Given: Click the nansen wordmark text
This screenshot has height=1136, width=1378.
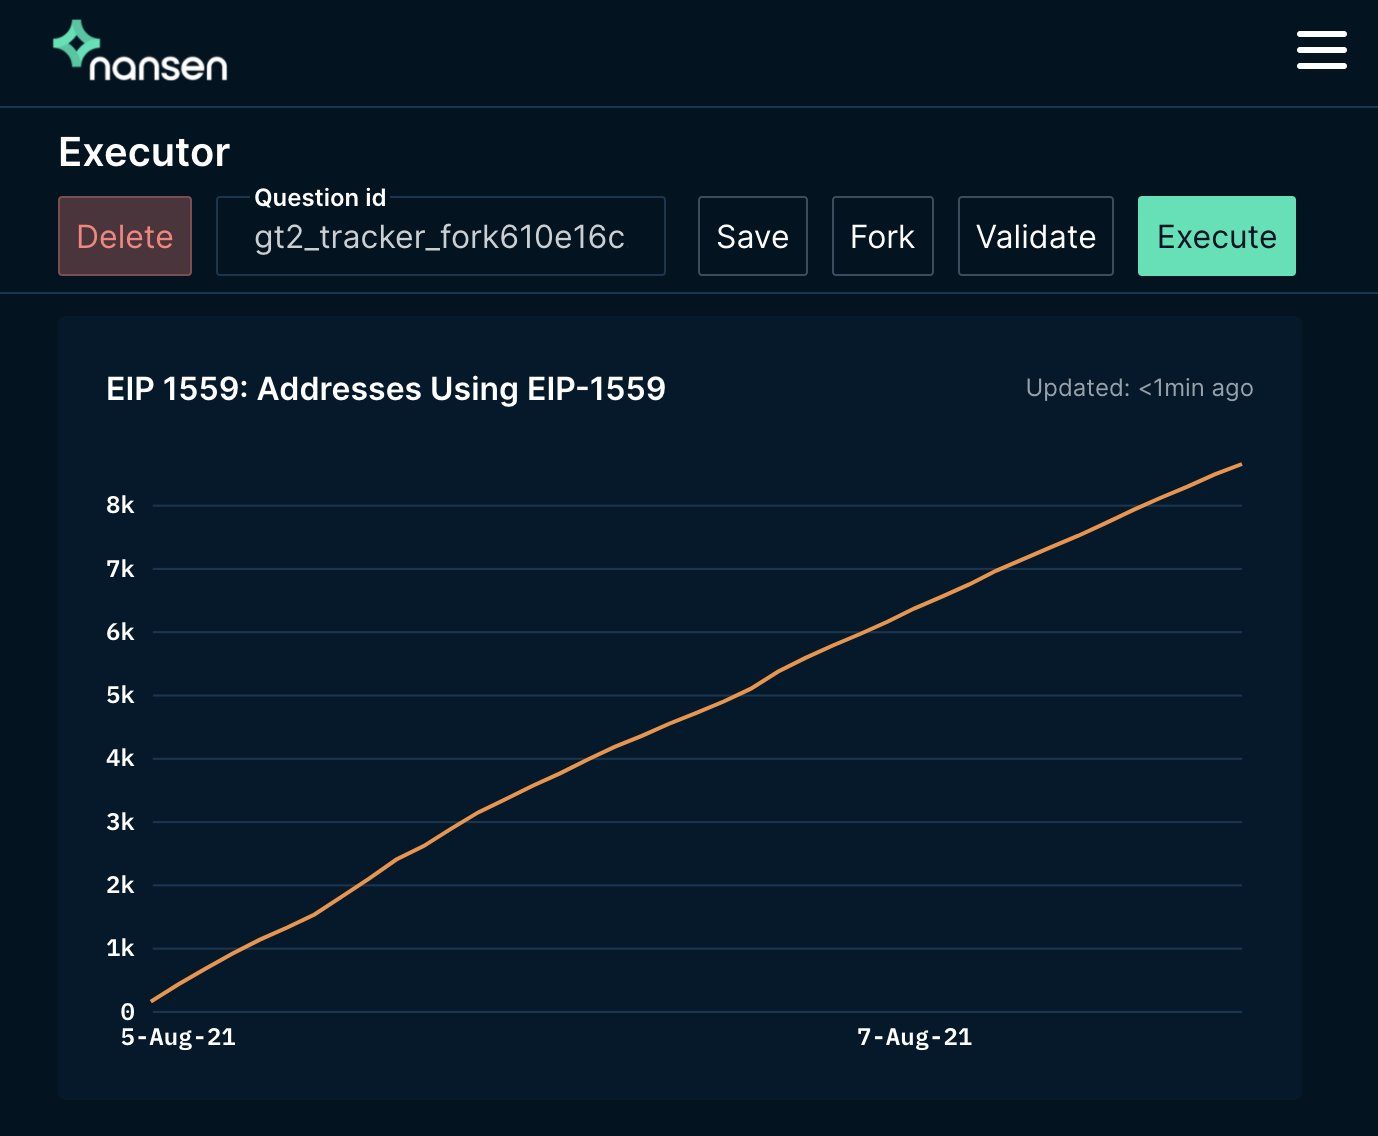Looking at the screenshot, I should tap(158, 66).
